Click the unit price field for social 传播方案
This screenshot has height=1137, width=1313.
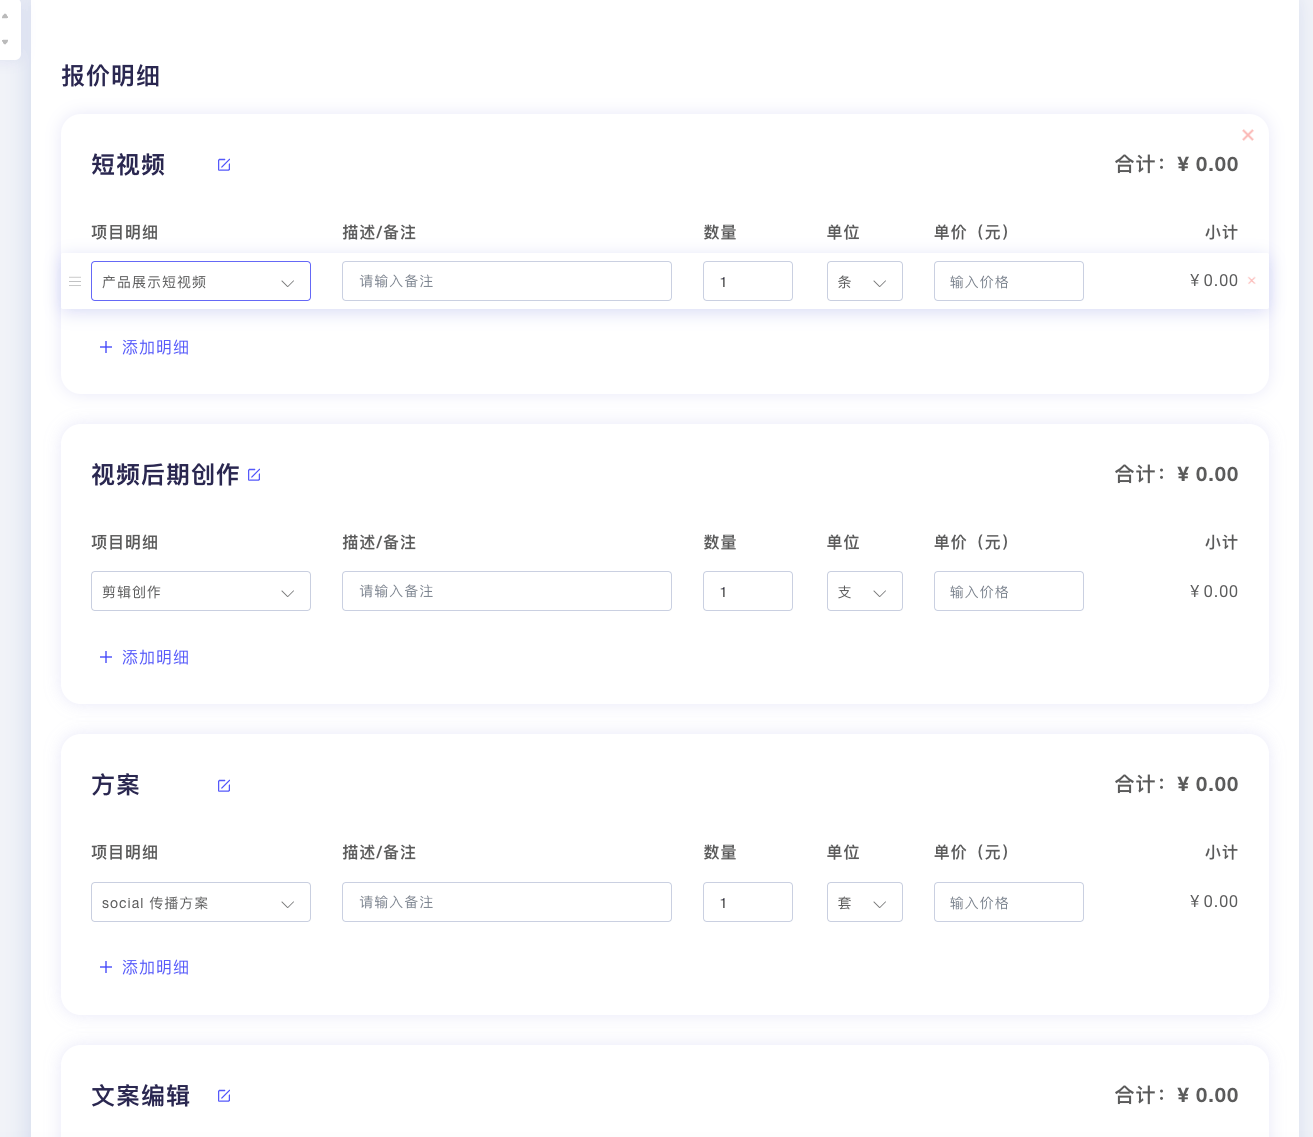click(x=1009, y=902)
